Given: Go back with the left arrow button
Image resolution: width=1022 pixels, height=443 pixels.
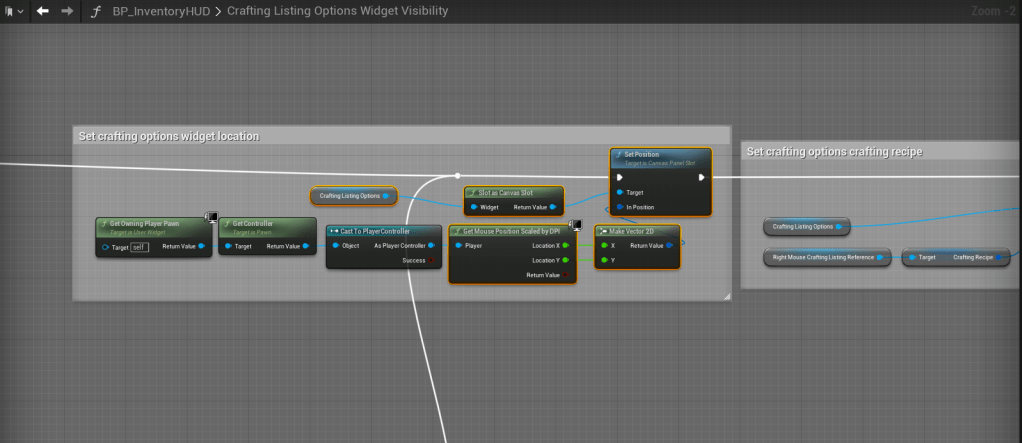Looking at the screenshot, I should (43, 11).
